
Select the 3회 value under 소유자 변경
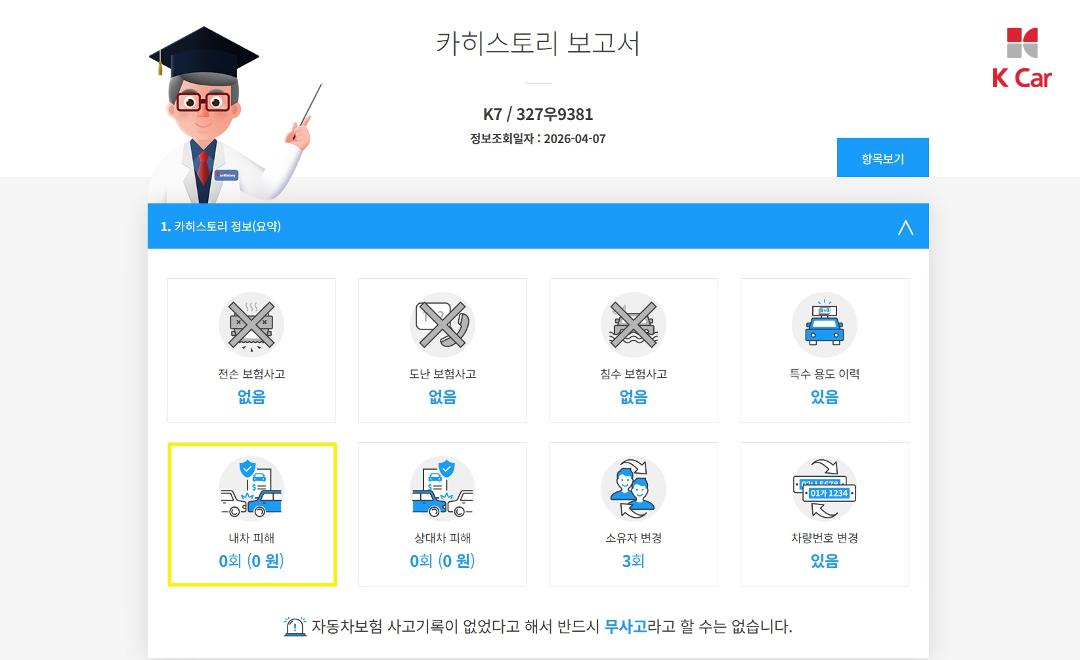(634, 561)
